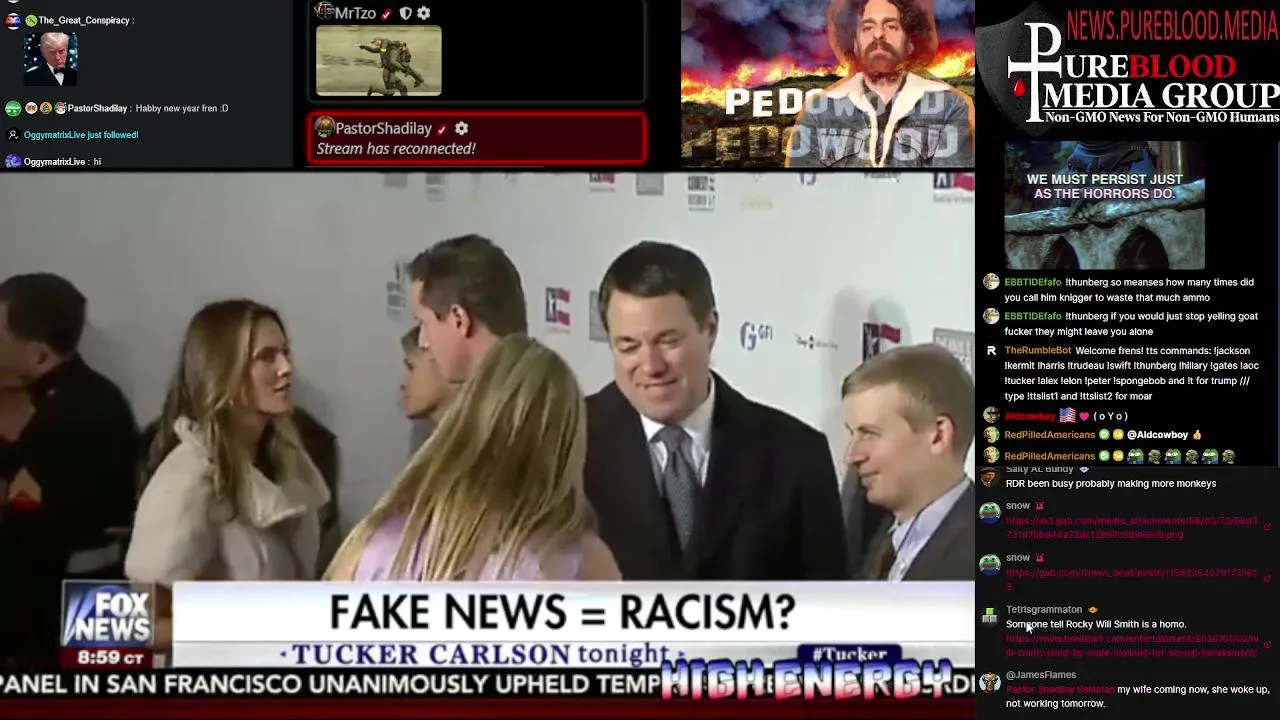Open the snow gab.com media attachment link
The width and height of the screenshot is (1280, 720).
click(1131, 528)
